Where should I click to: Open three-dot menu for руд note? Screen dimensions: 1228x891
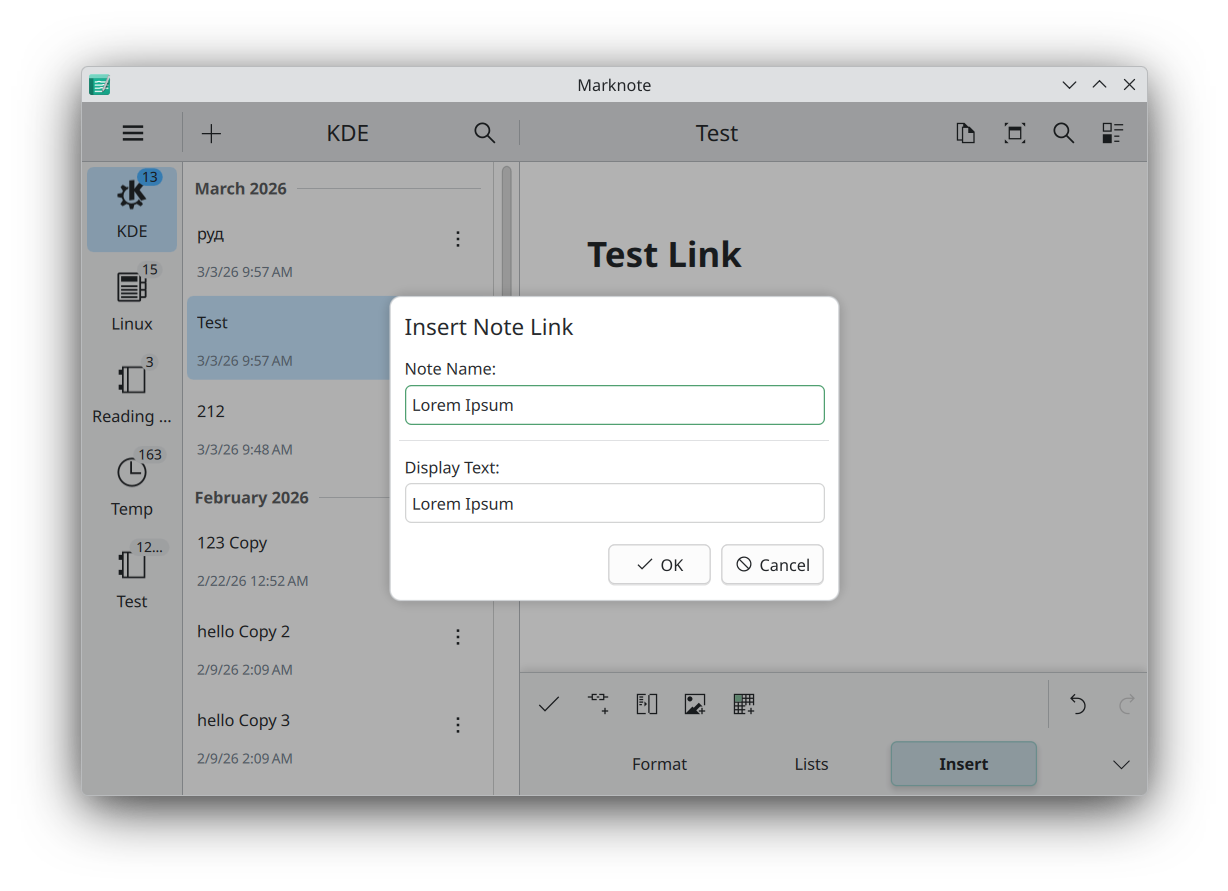[458, 239]
